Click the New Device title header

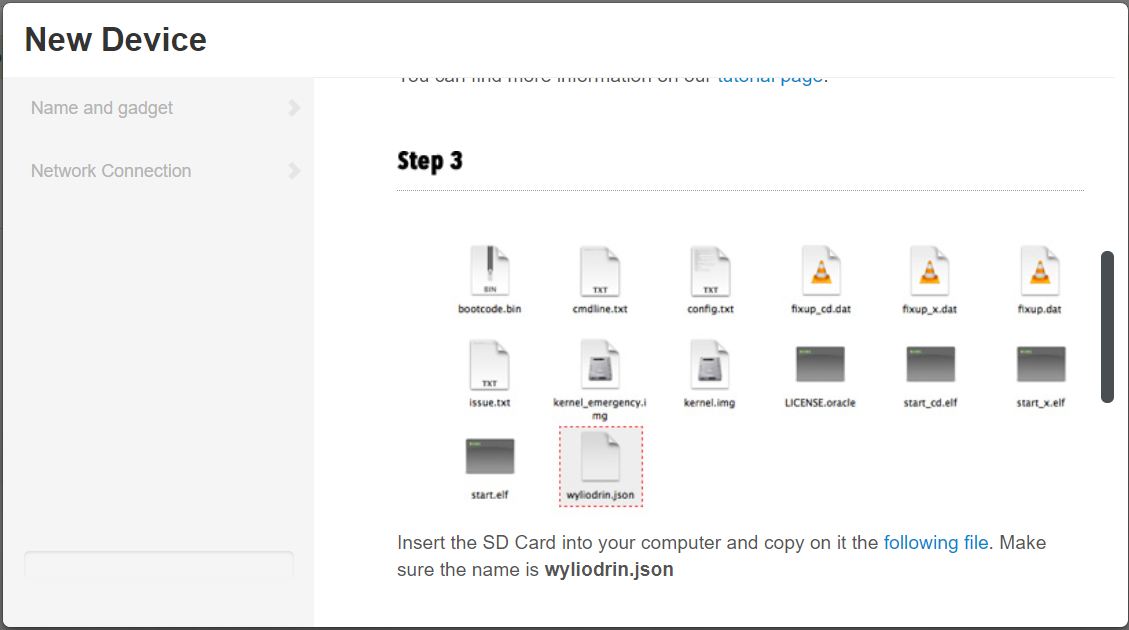point(116,40)
